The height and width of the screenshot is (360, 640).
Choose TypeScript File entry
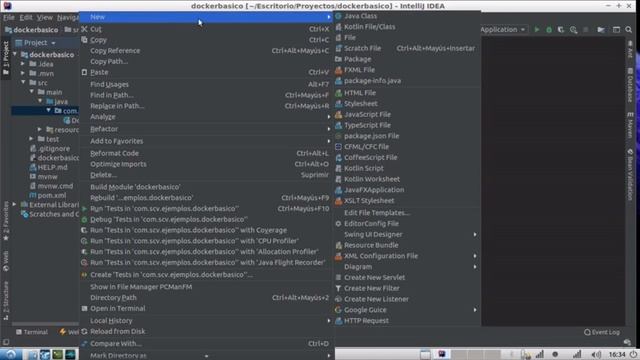[407, 125]
